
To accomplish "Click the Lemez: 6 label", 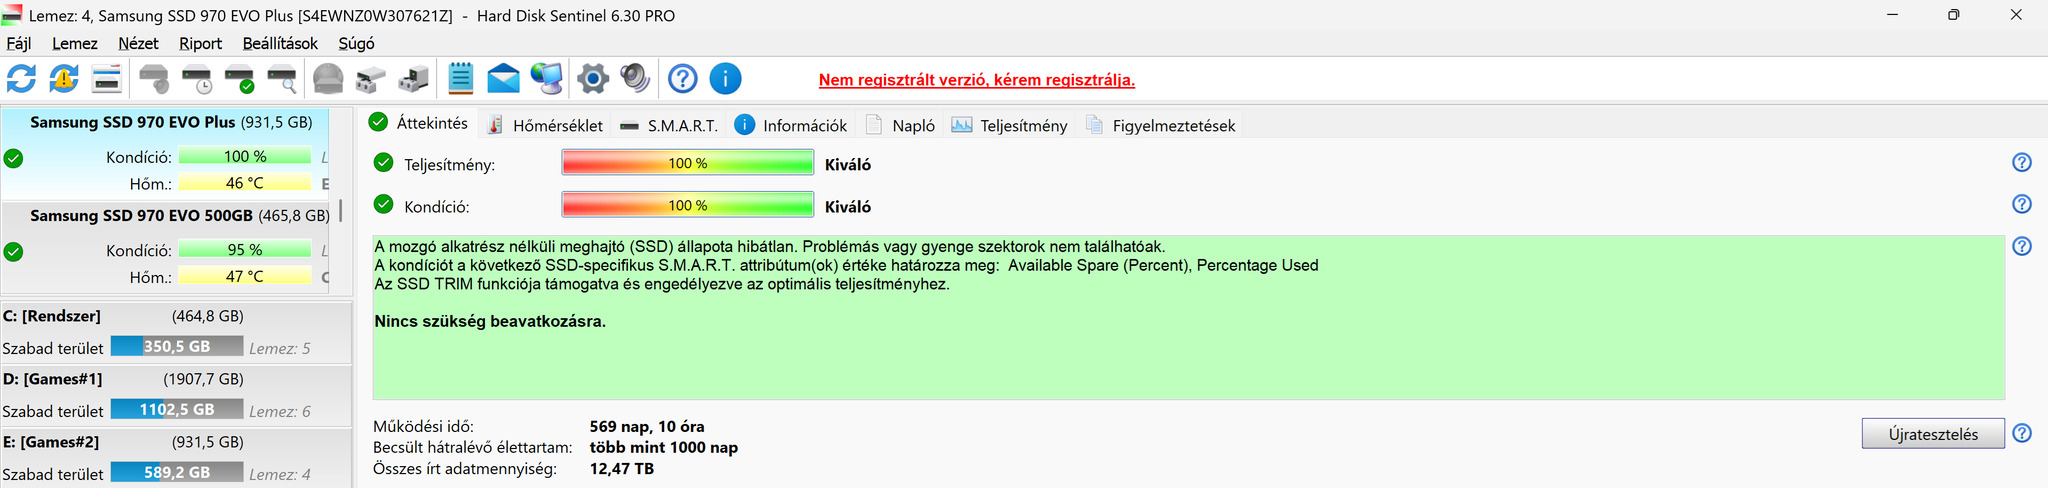I will click(x=279, y=411).
